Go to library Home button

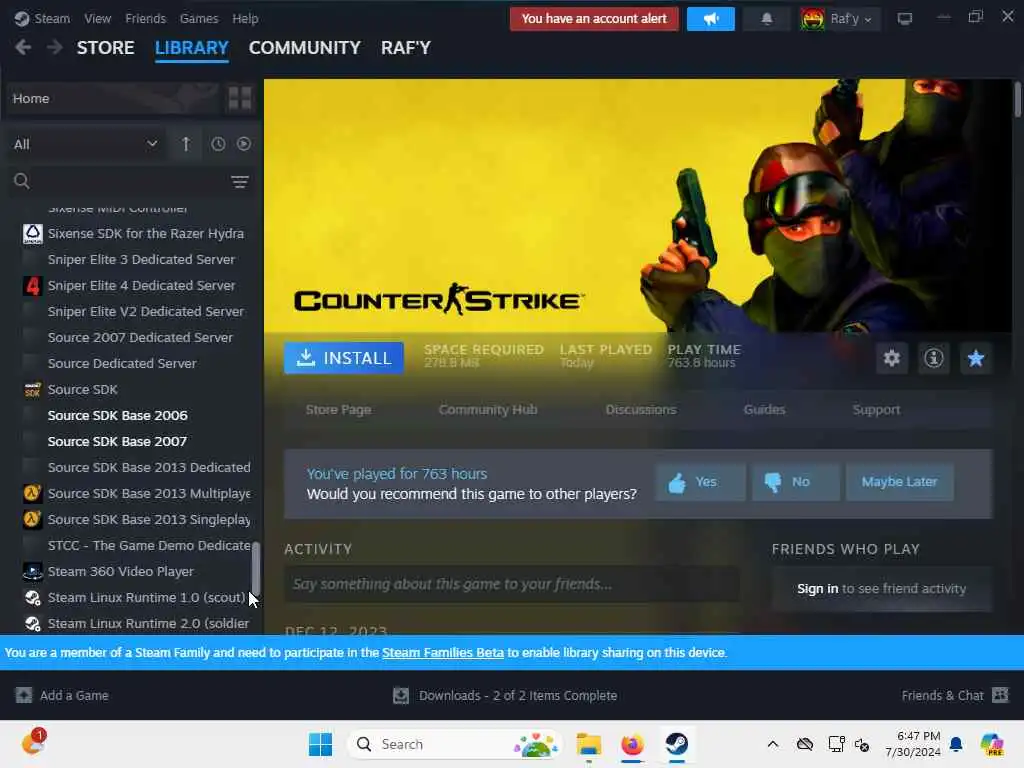112,98
